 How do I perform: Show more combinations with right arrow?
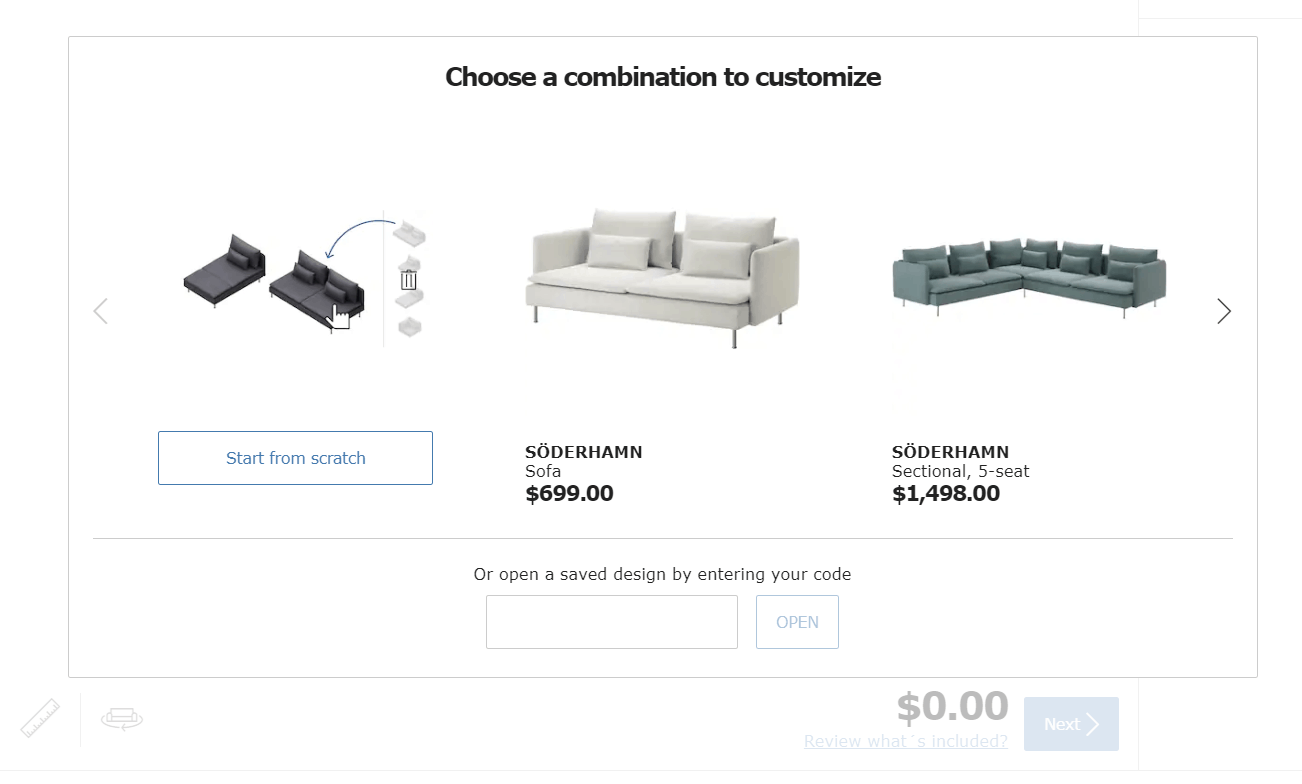coord(1223,311)
